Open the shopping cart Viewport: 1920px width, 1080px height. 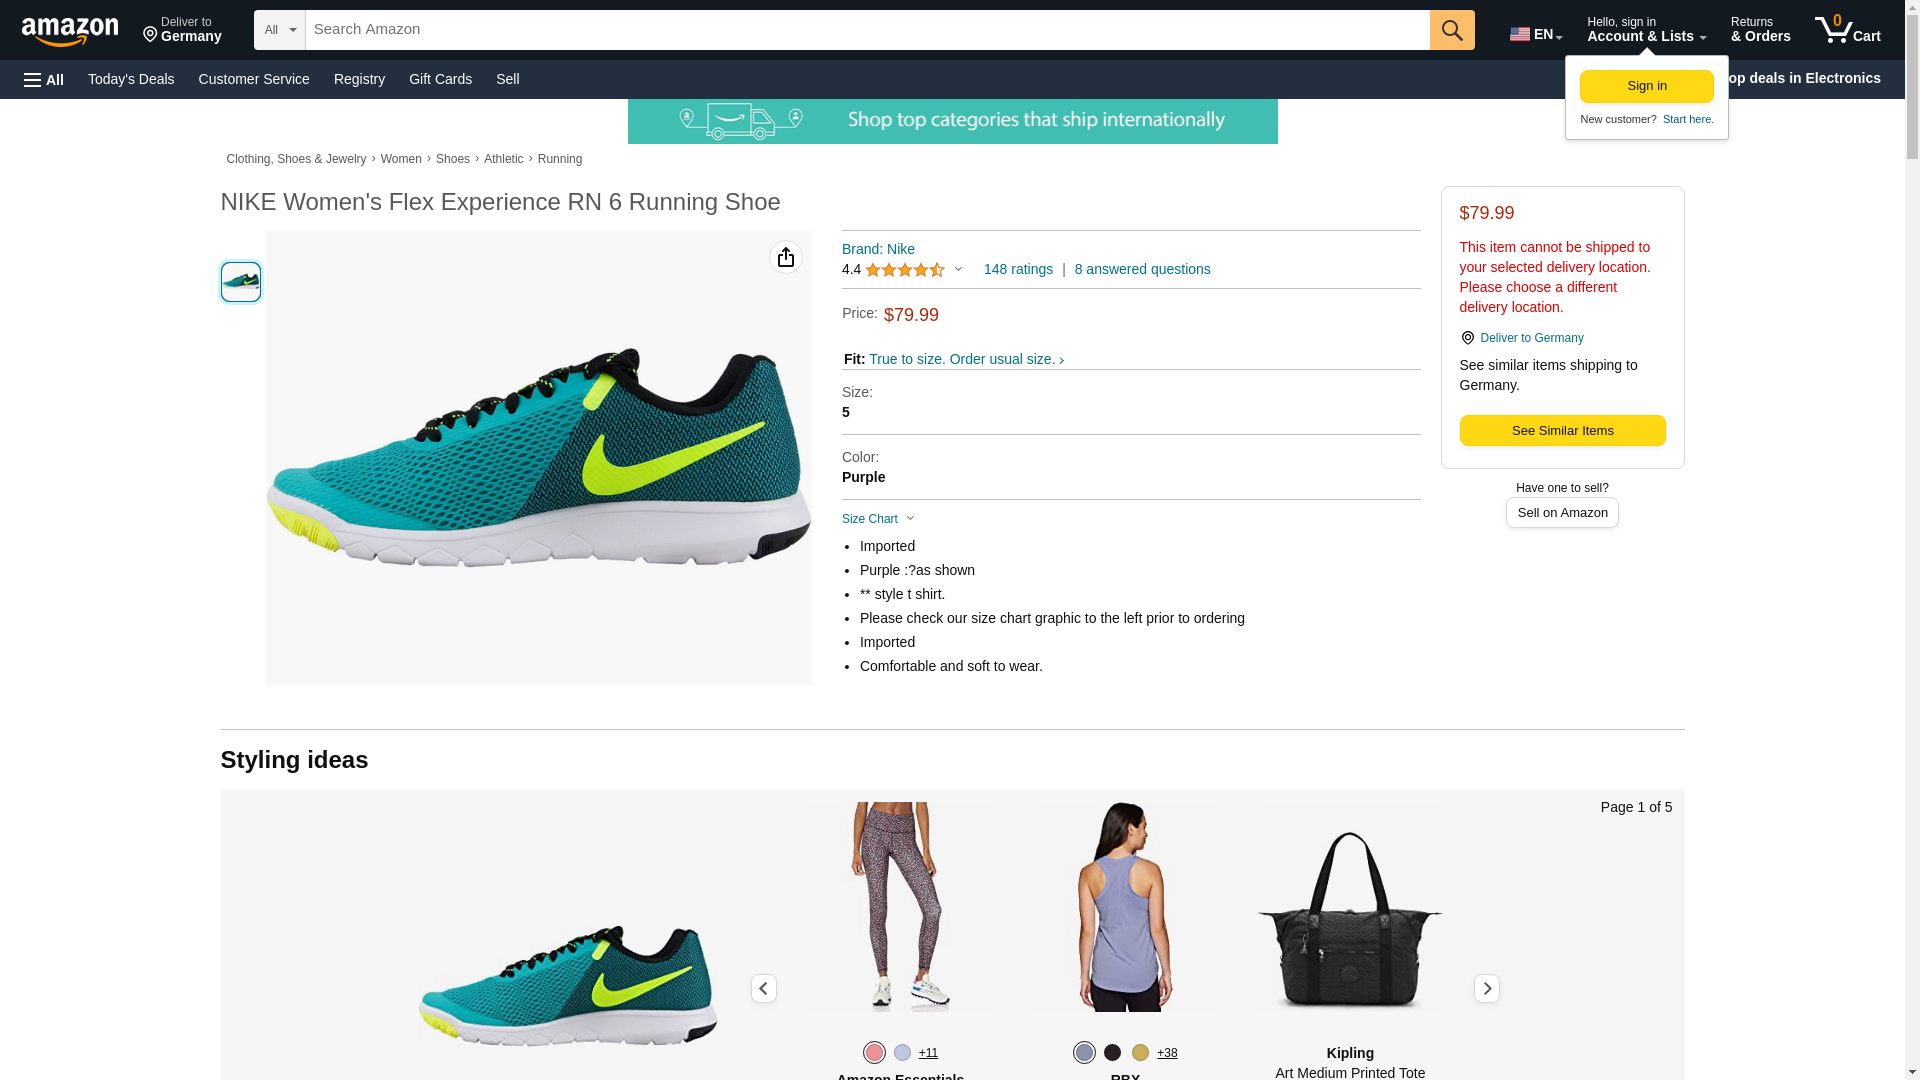pos(1847,30)
